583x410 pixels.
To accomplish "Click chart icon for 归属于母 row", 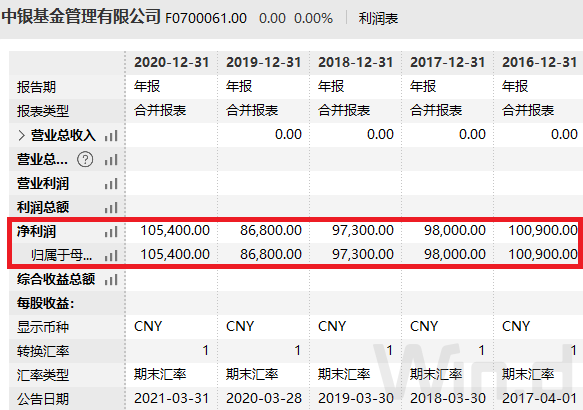I will (x=111, y=255).
